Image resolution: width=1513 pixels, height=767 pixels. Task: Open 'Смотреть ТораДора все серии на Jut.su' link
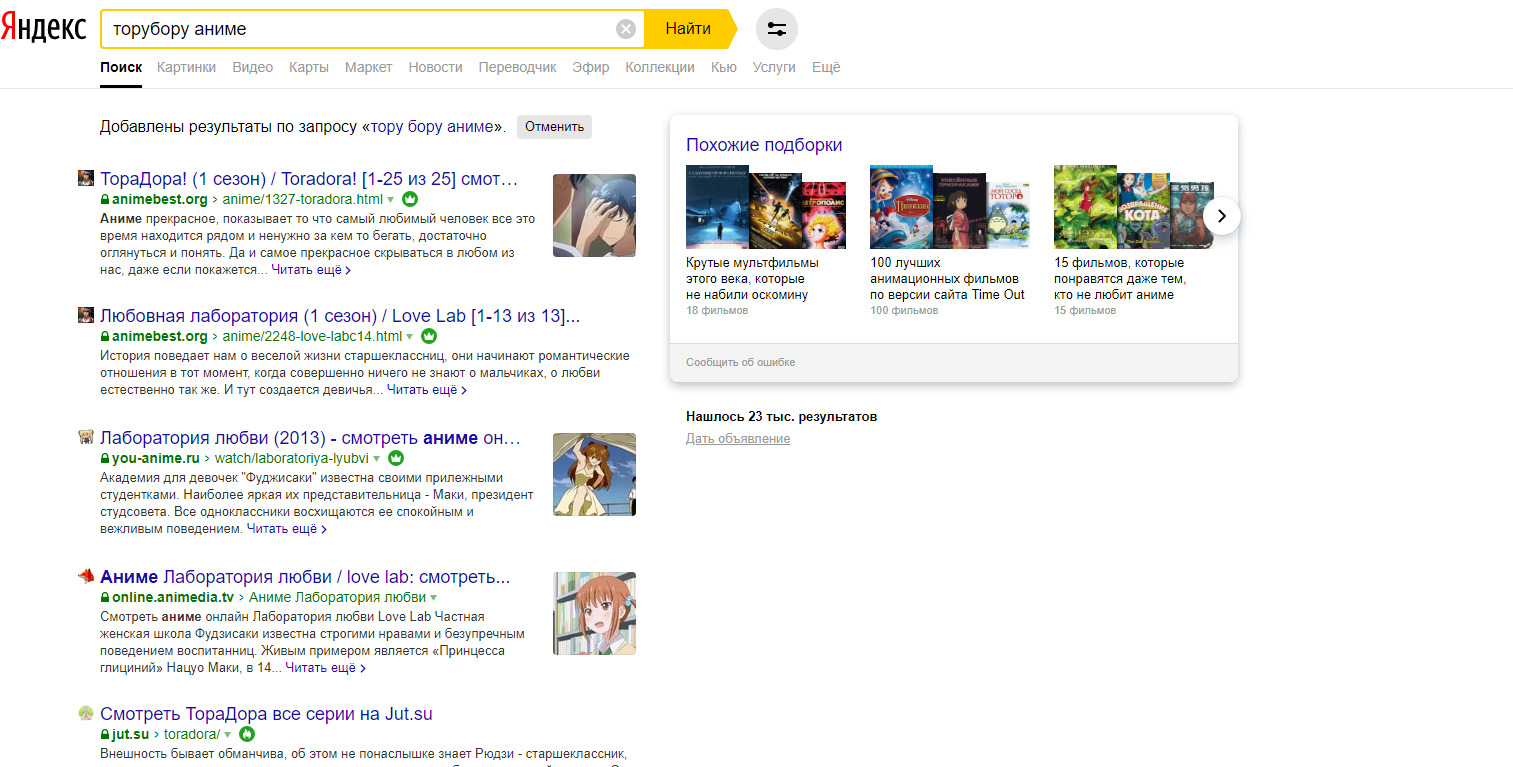(x=266, y=714)
